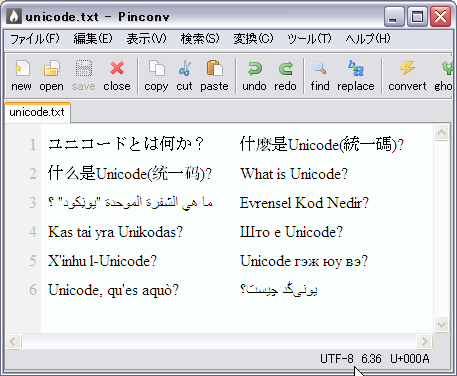Open the ツール(T) menu
This screenshot has height=376, width=457.
(309, 39)
